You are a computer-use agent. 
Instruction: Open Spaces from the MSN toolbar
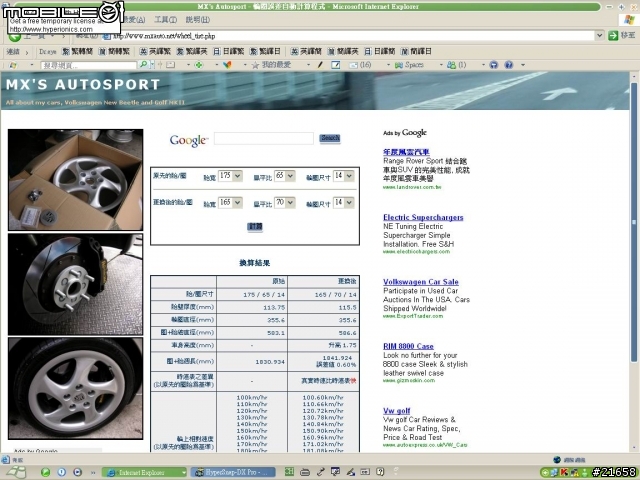(x=409, y=65)
